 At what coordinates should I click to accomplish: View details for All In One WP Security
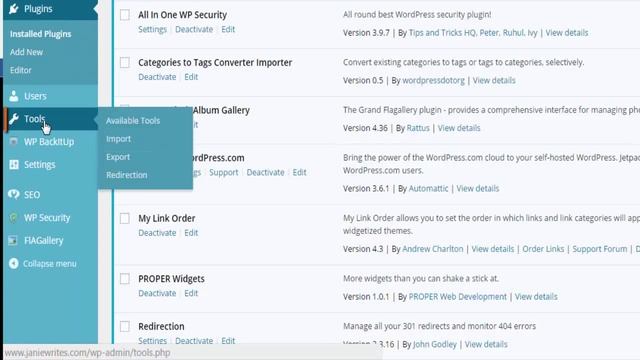[x=567, y=33]
